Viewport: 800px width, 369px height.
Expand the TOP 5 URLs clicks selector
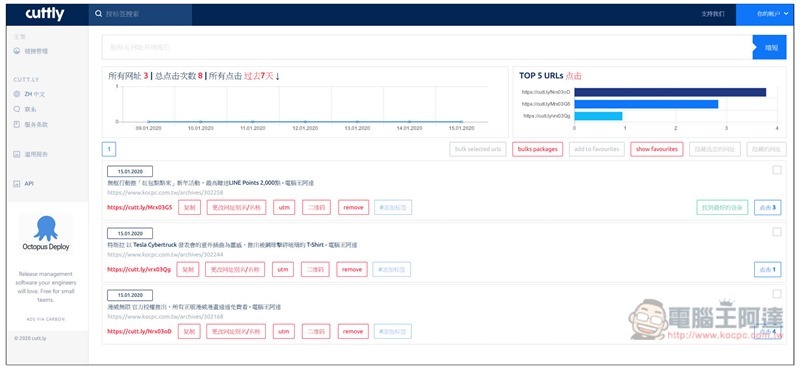coord(573,76)
